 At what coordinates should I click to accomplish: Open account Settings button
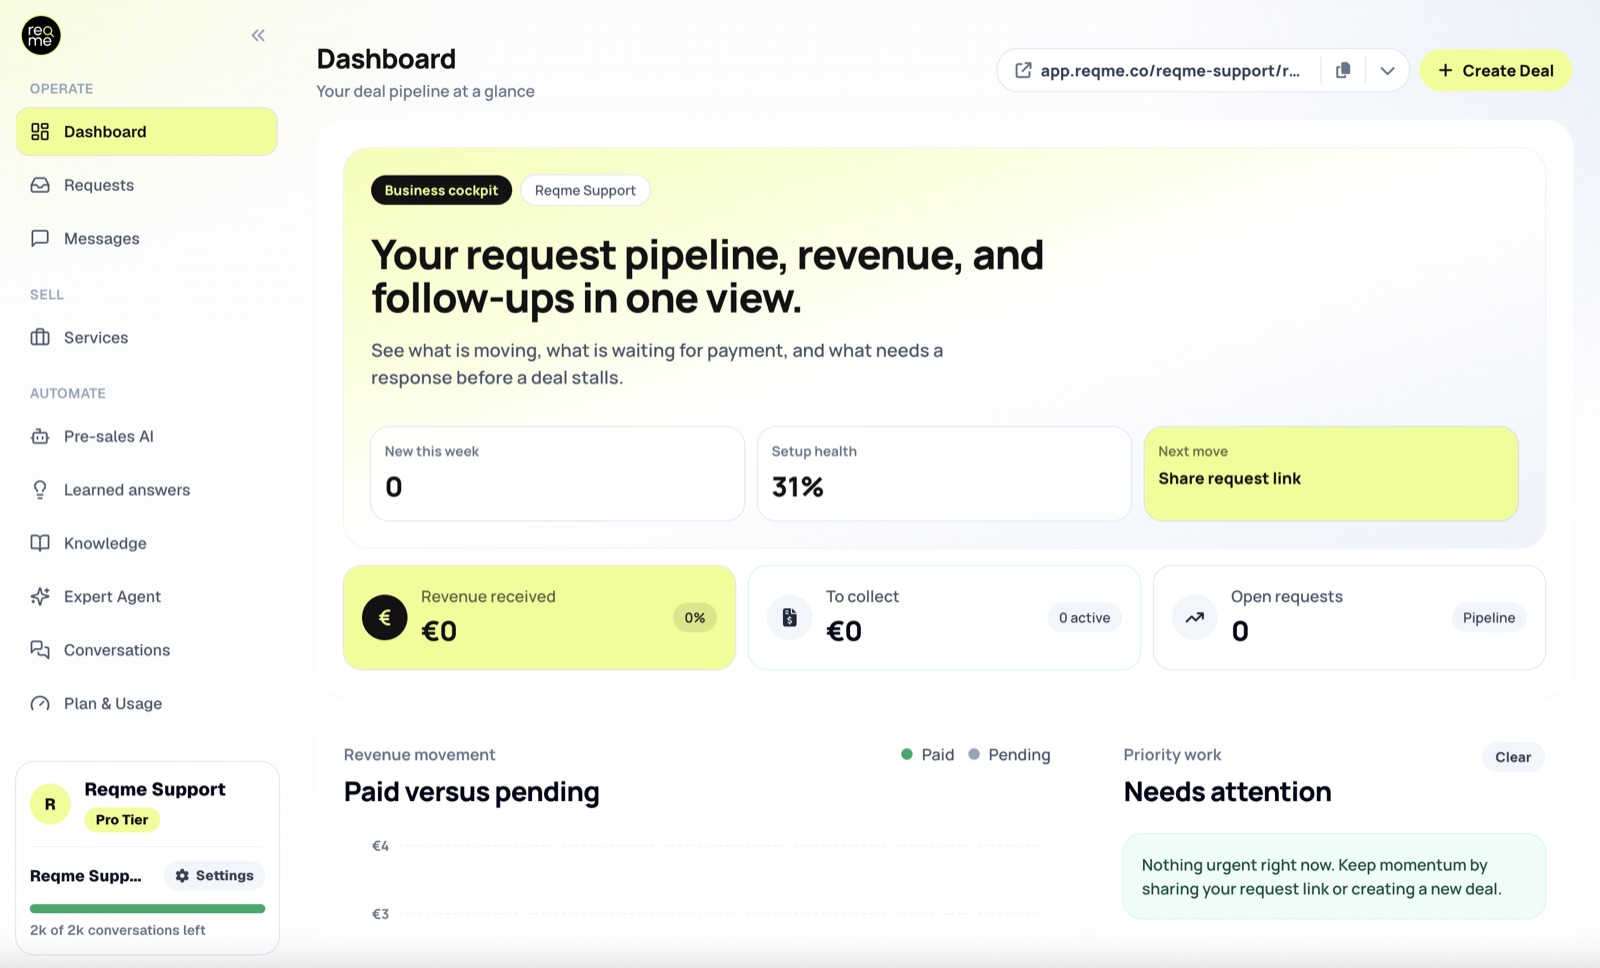[x=214, y=875]
